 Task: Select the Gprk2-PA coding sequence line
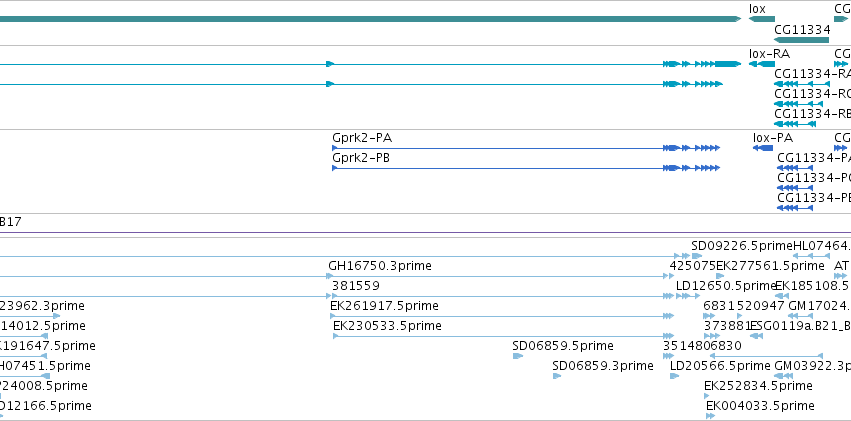pos(526,148)
